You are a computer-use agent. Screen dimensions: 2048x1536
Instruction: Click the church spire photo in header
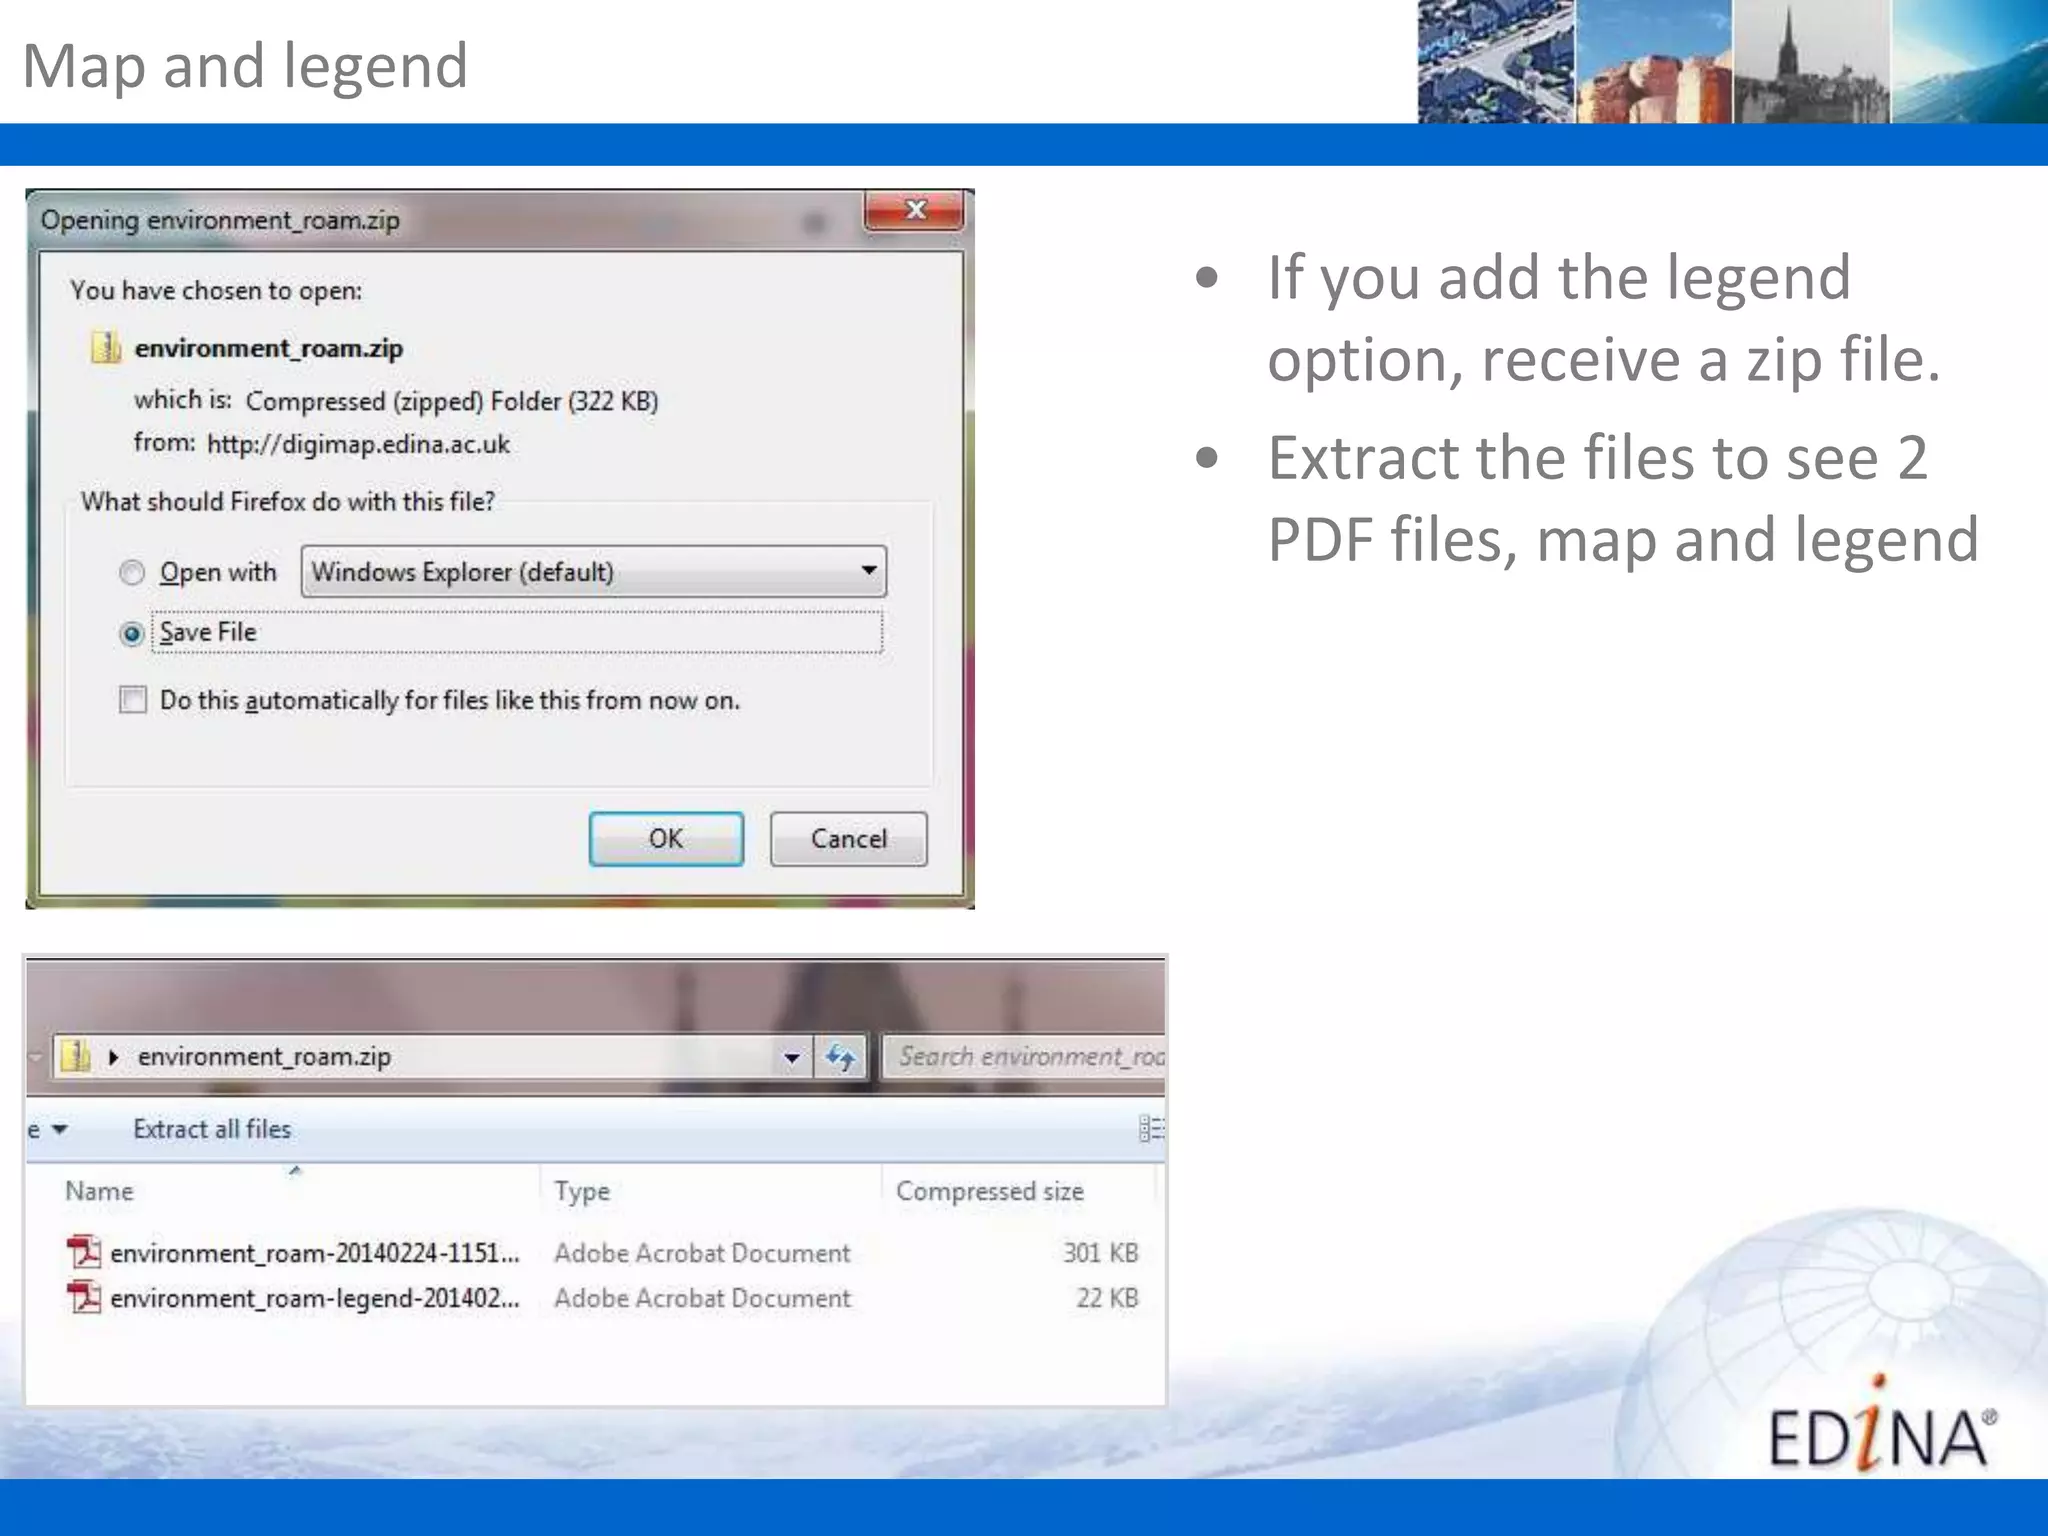[1811, 61]
